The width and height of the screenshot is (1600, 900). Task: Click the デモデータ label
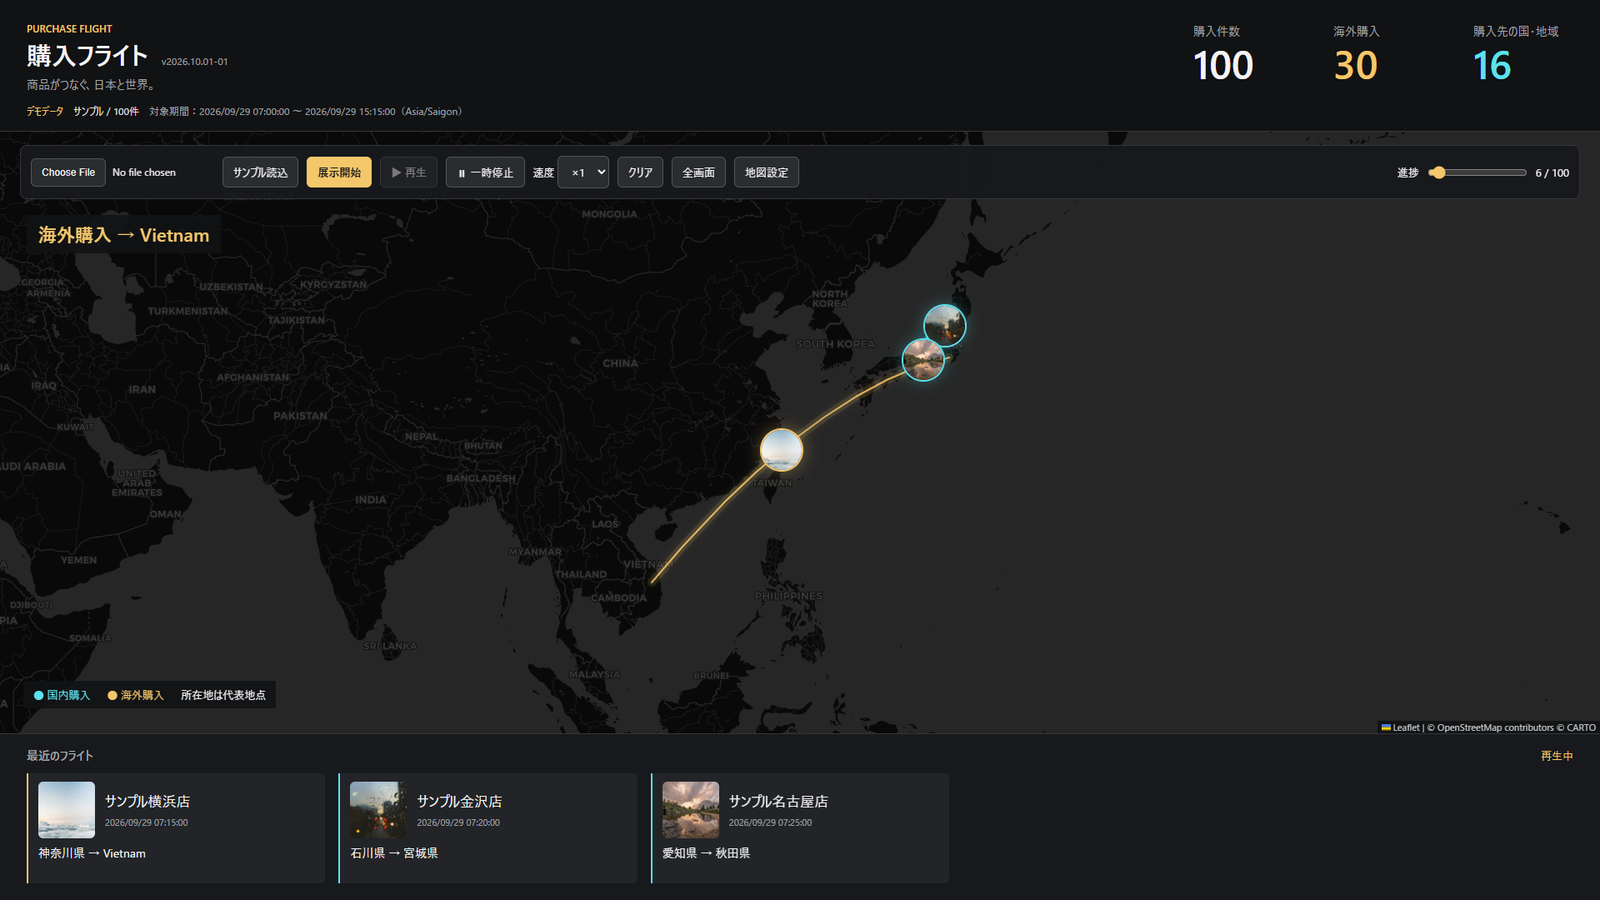click(45, 111)
